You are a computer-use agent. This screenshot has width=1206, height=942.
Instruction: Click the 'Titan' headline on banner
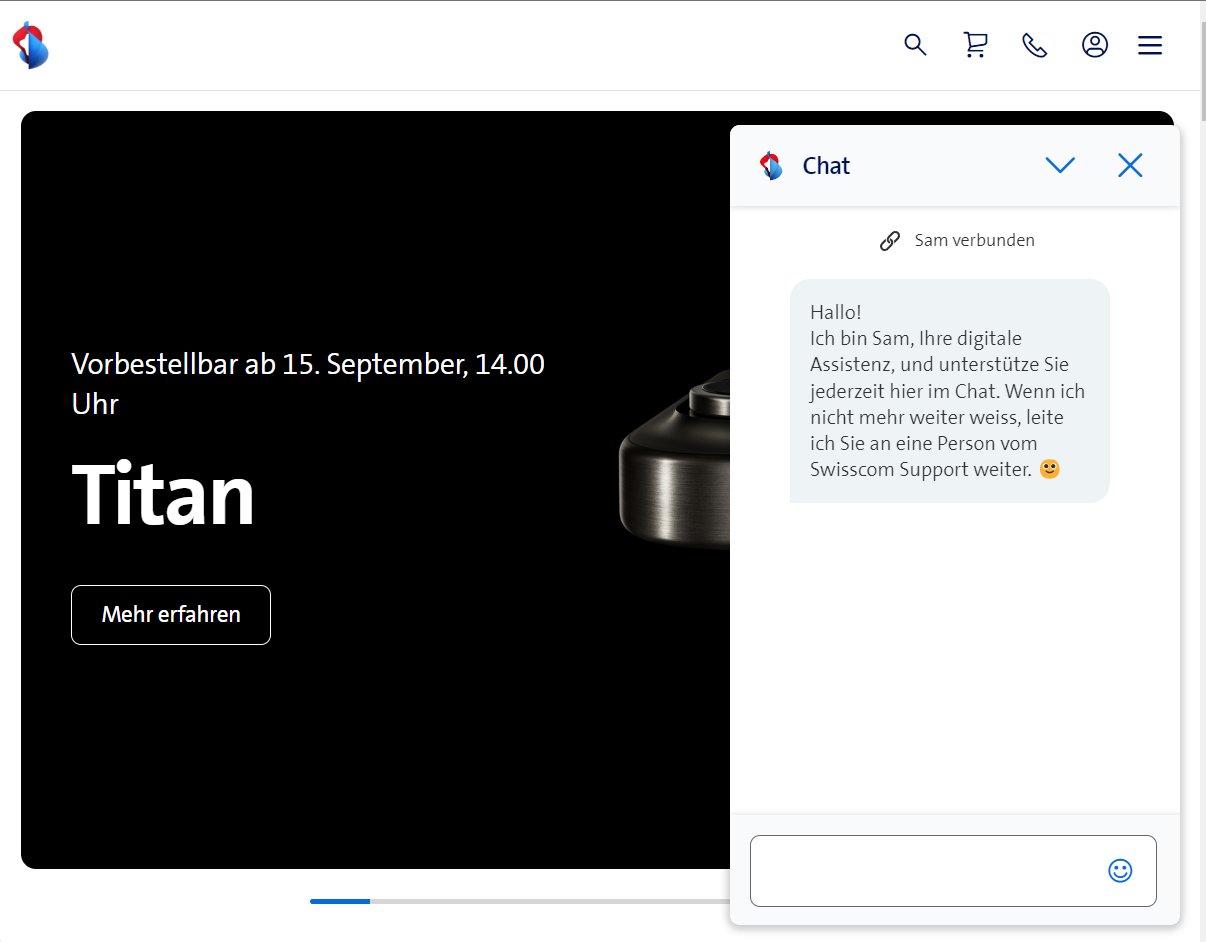(x=163, y=496)
